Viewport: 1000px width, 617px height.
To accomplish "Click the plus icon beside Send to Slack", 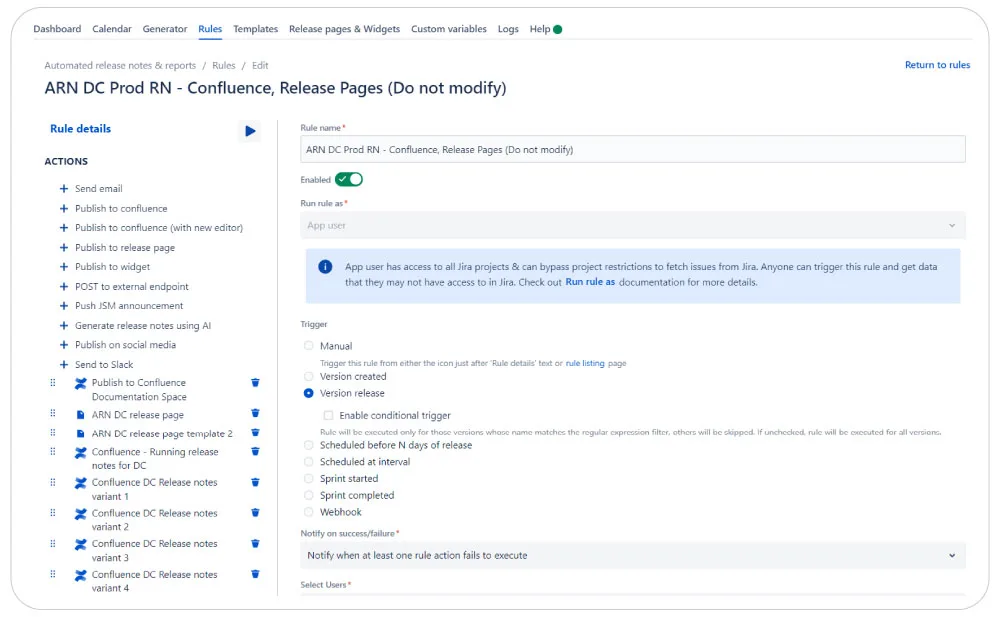I will 64,365.
